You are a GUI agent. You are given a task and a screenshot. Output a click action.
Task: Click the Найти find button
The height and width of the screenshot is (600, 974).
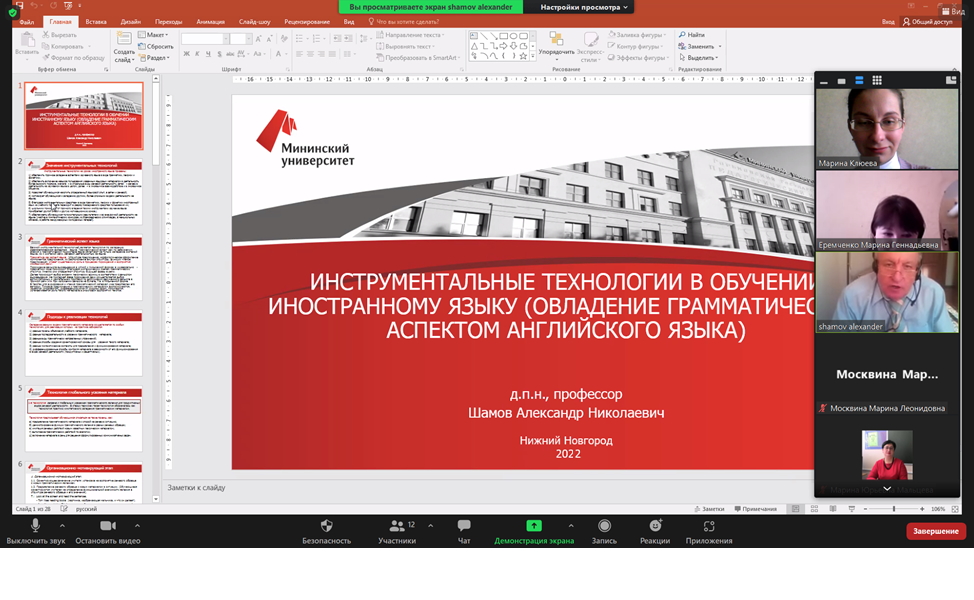691,35
